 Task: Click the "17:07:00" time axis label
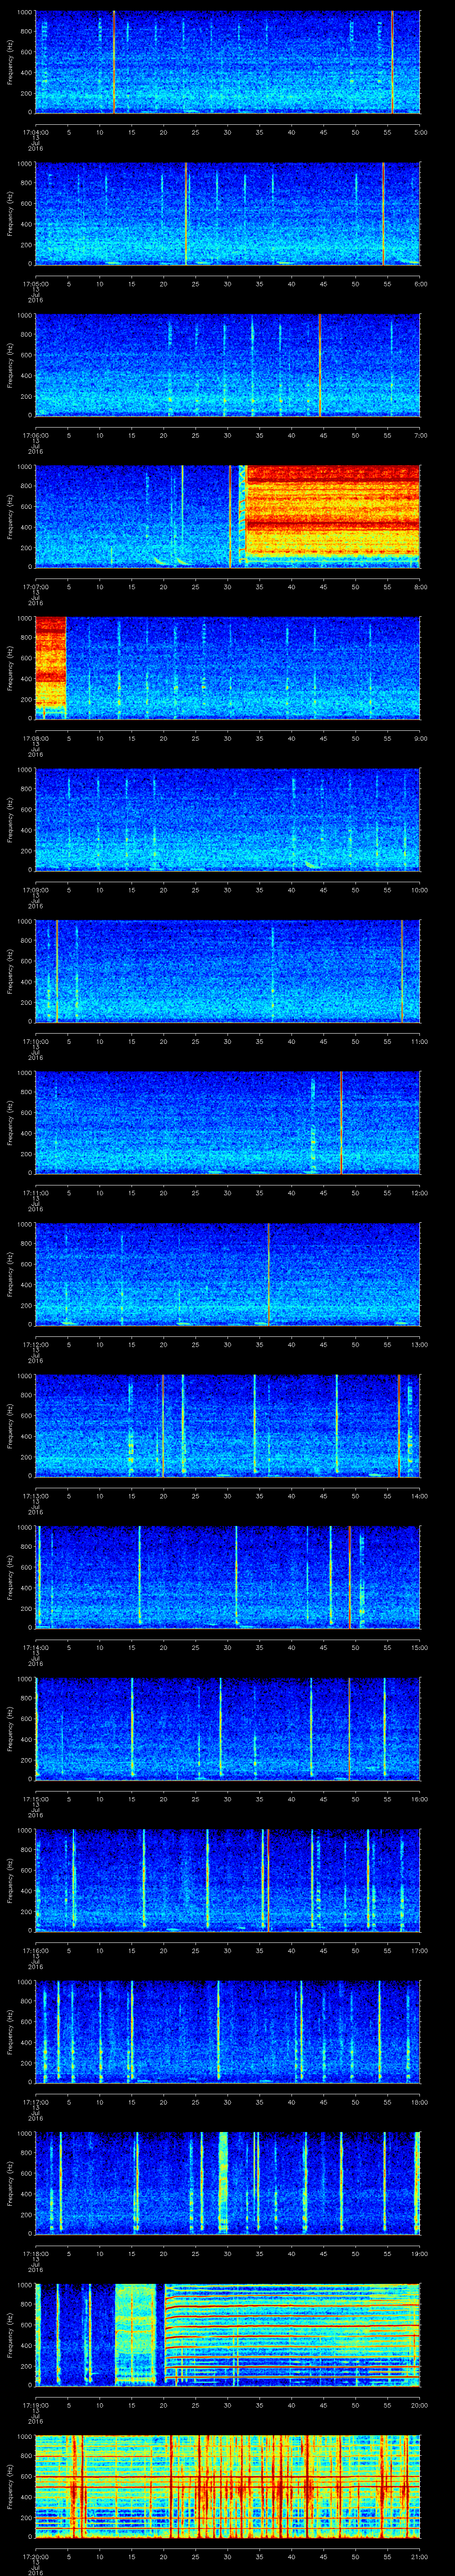pos(35,586)
